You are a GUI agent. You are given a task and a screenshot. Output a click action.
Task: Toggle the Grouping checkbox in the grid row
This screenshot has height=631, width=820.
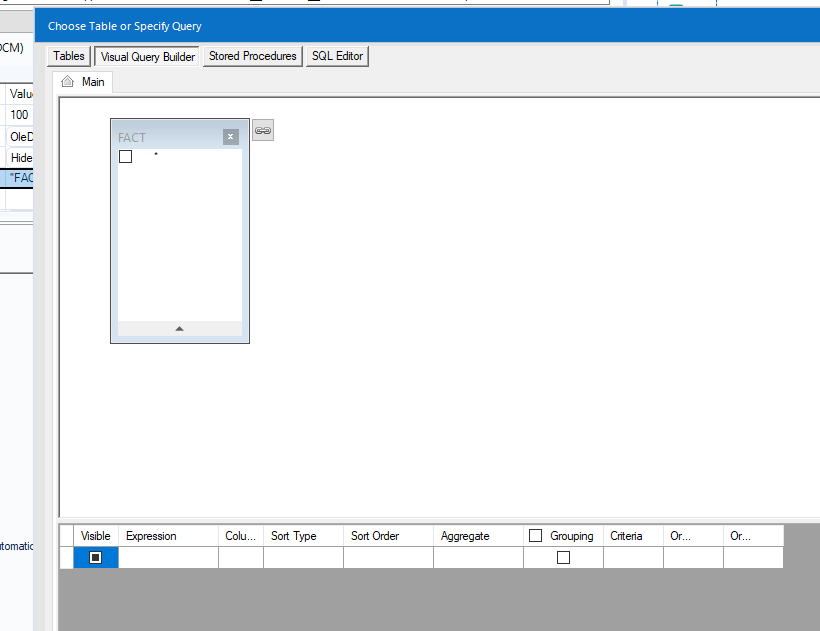tap(563, 557)
